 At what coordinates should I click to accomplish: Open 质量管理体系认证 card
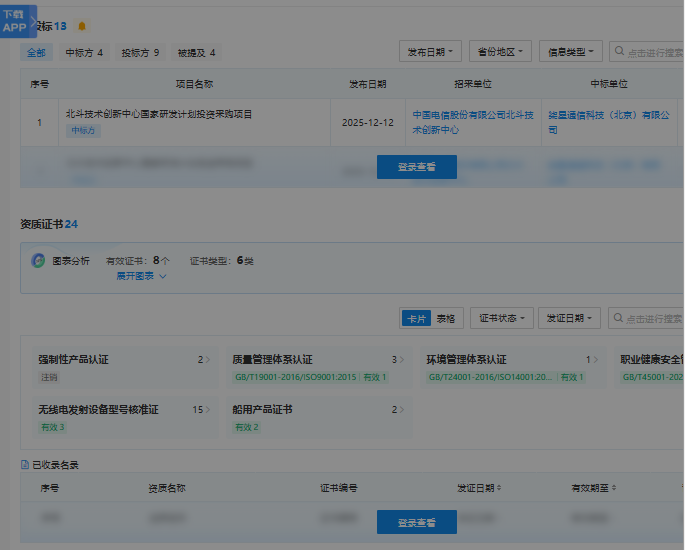[319, 367]
